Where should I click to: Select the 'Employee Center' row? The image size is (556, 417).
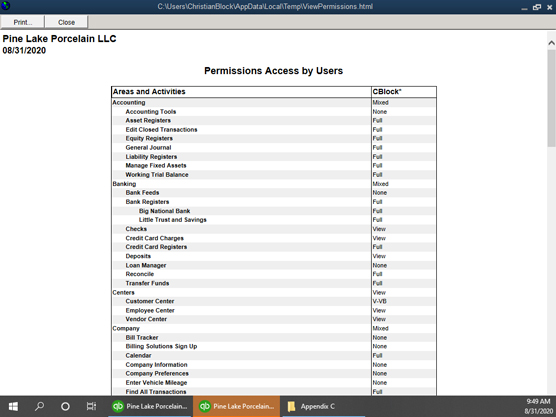[x=274, y=311]
